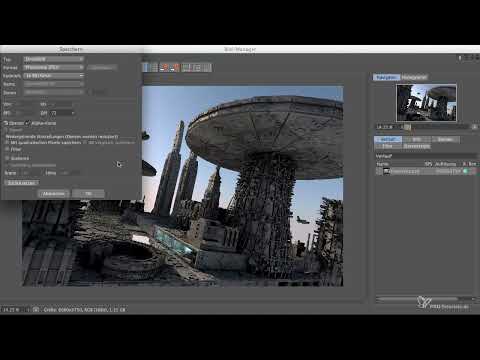Click the first blue Bild-Manager toolbar icon

[146, 68]
